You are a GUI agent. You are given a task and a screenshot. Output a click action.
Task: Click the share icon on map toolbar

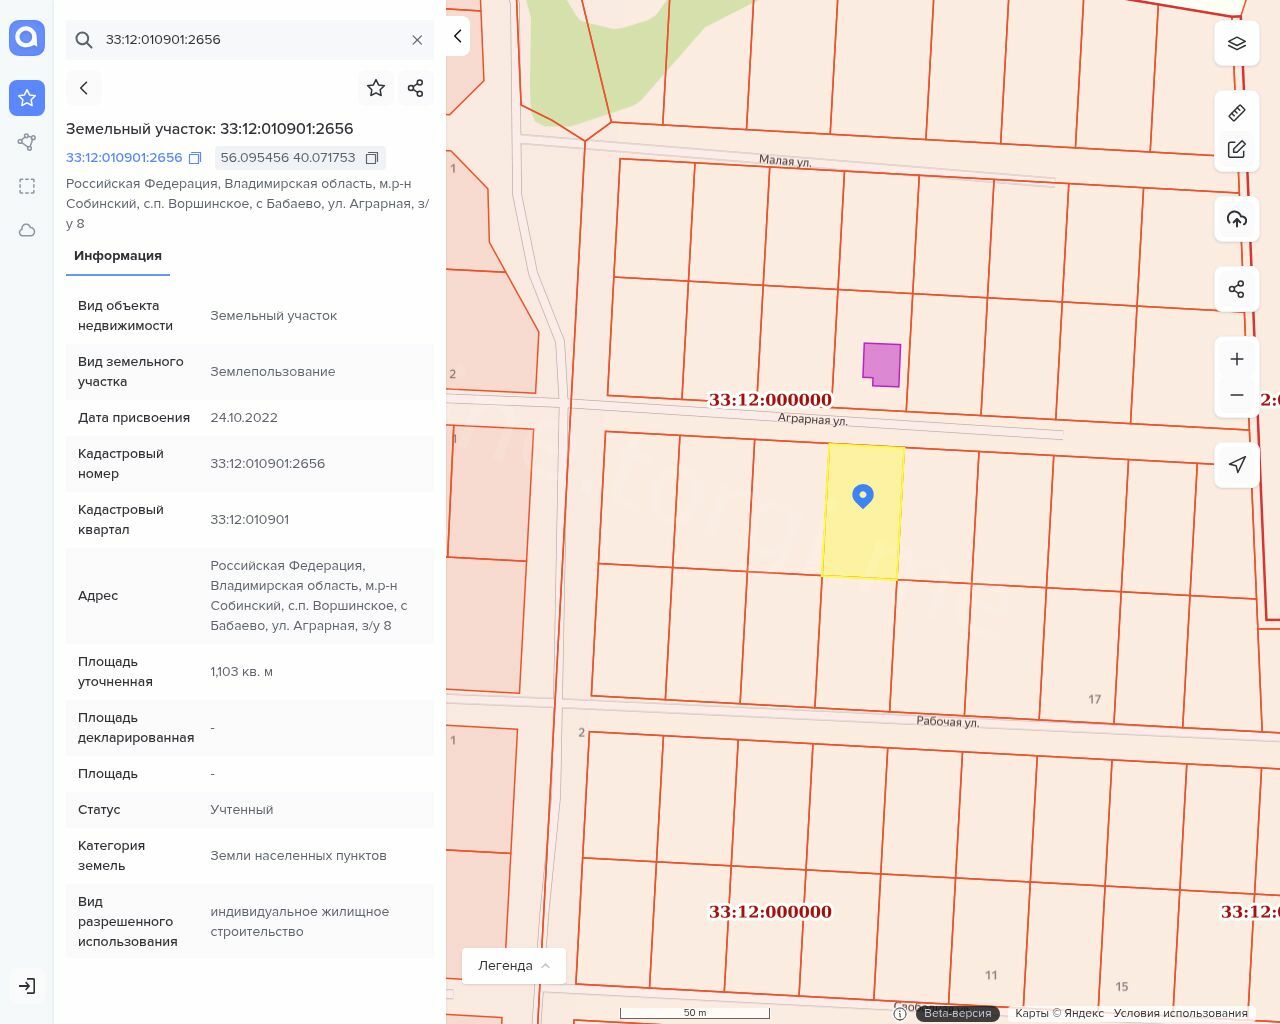pyautogui.click(x=1237, y=289)
